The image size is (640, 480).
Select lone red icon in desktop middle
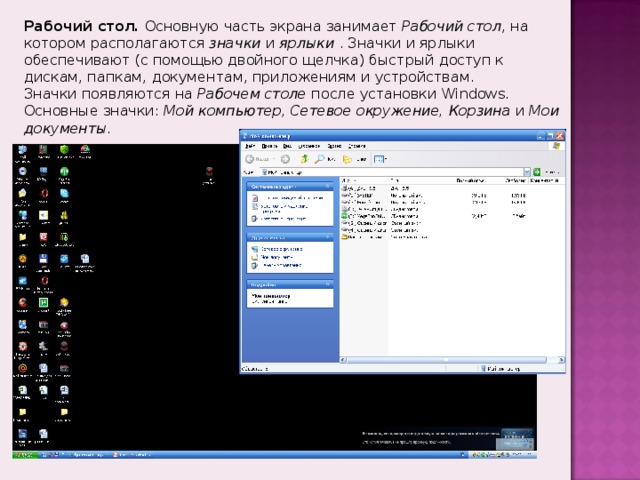click(209, 171)
